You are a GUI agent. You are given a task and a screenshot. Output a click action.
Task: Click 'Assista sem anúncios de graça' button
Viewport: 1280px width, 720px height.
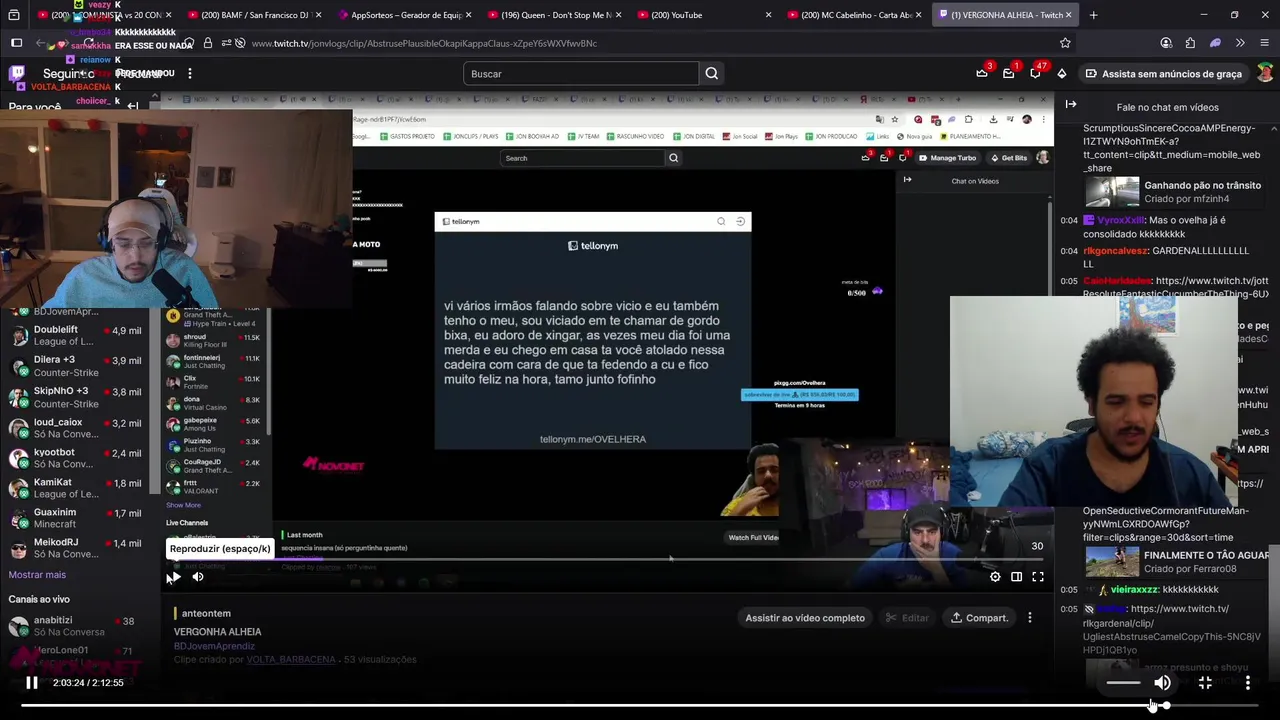pyautogui.click(x=1164, y=74)
